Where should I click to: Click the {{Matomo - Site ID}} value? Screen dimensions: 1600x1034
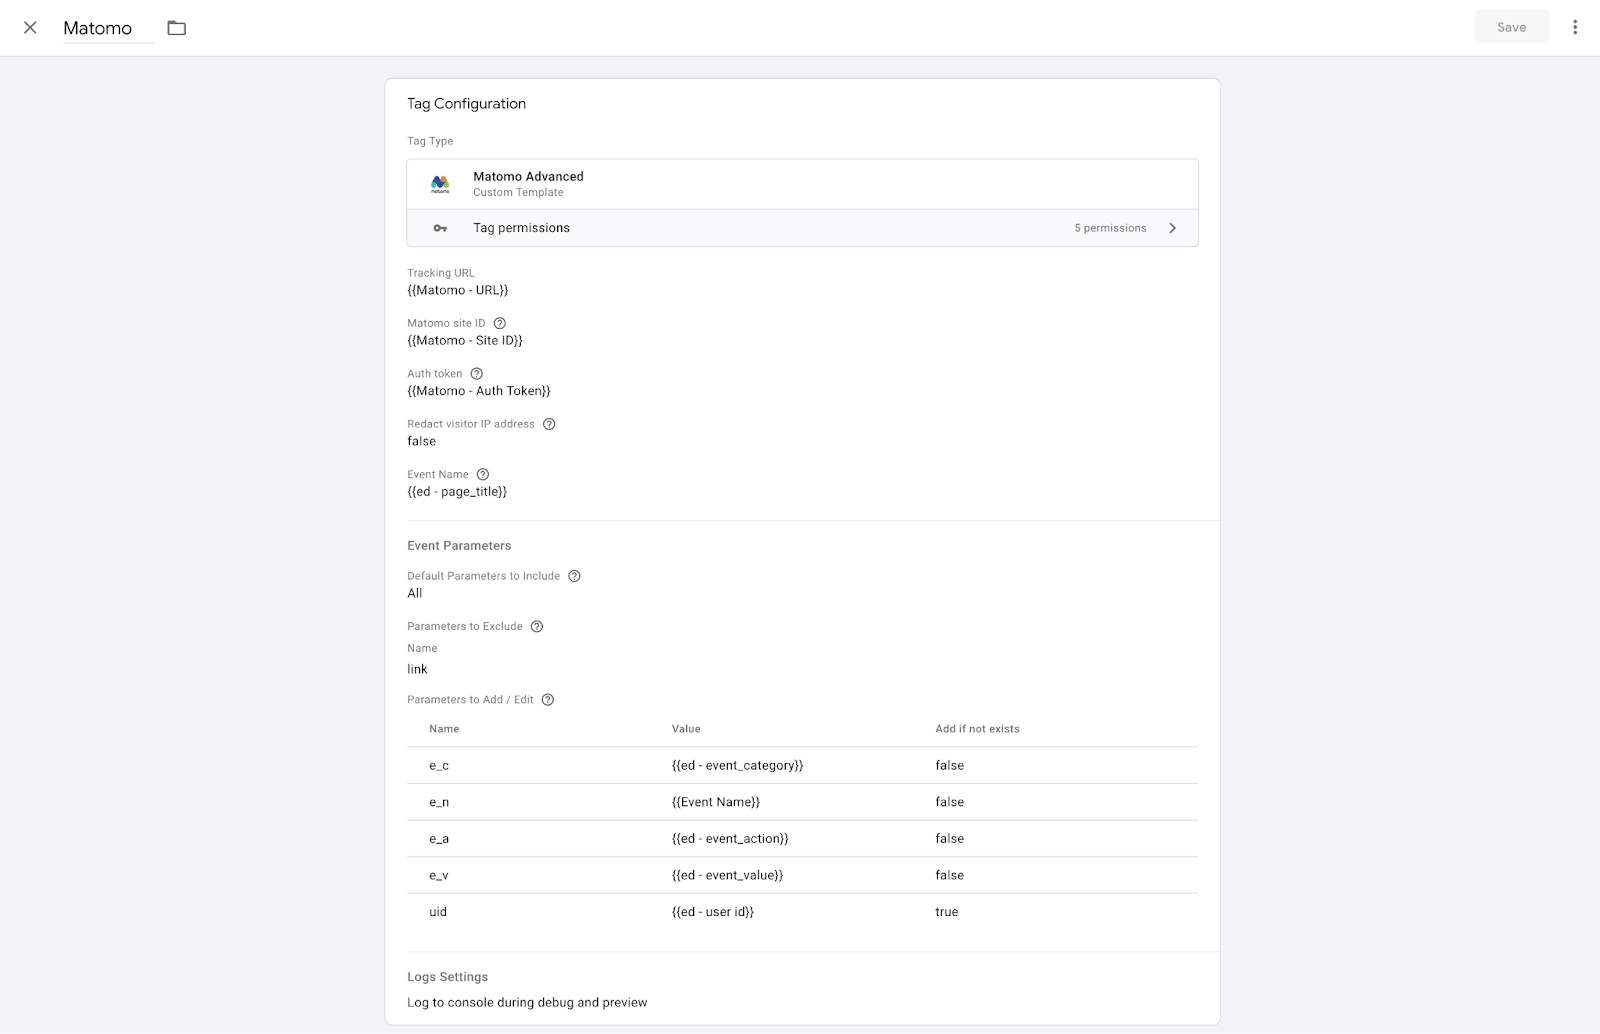pos(465,340)
